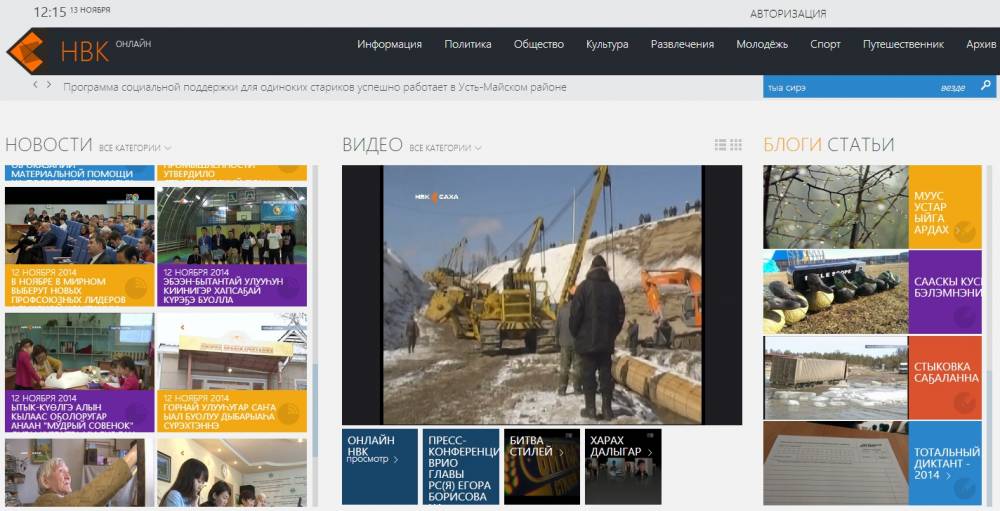Expand news 'Все категории' dropdown

135,148
